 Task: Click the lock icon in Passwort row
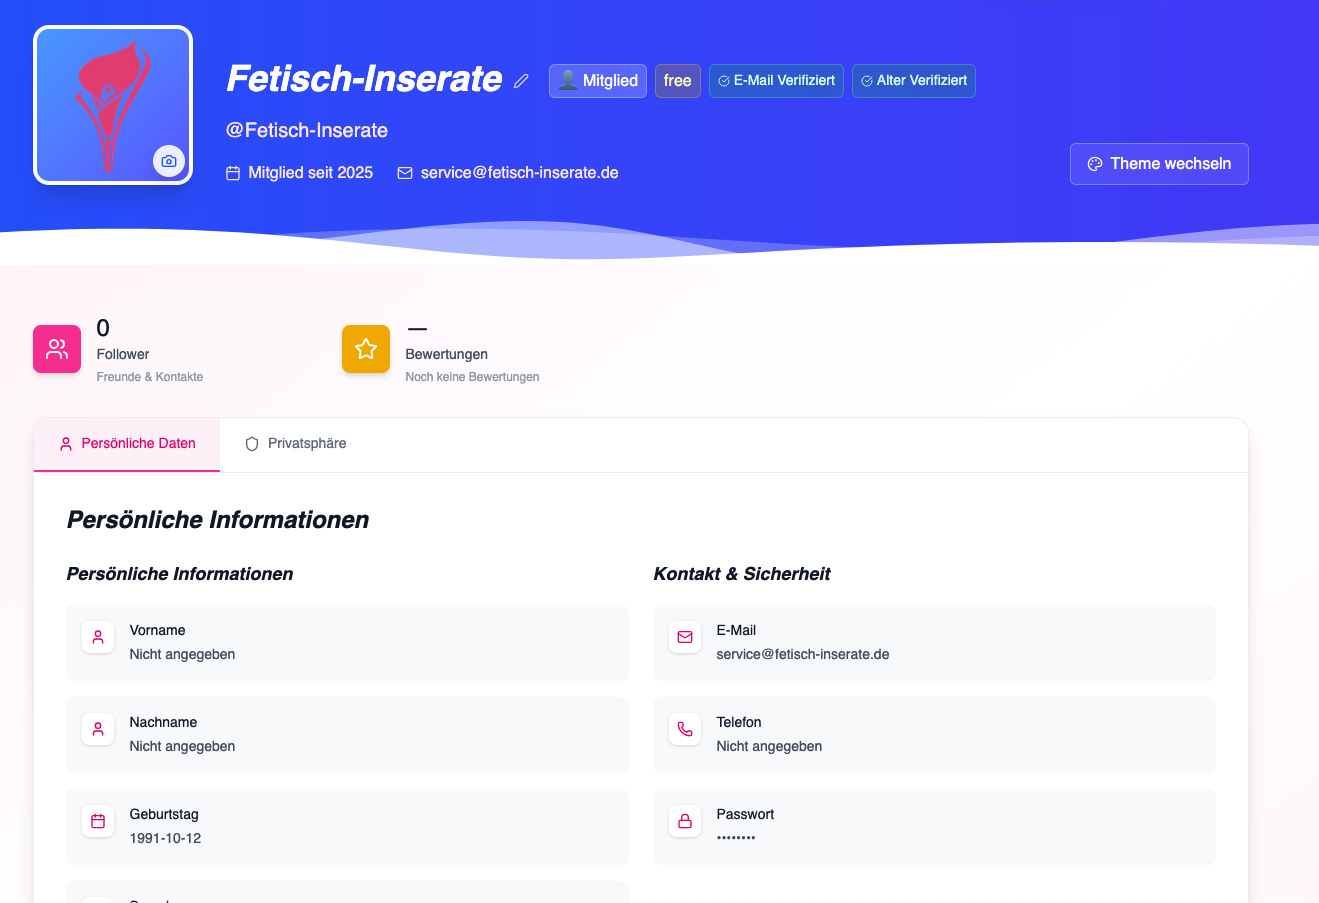click(685, 821)
